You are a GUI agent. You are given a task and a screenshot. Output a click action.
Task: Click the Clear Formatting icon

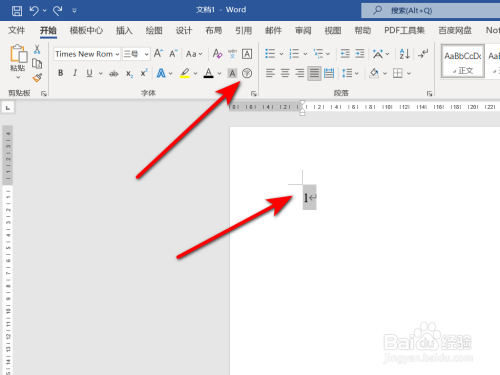(217, 54)
